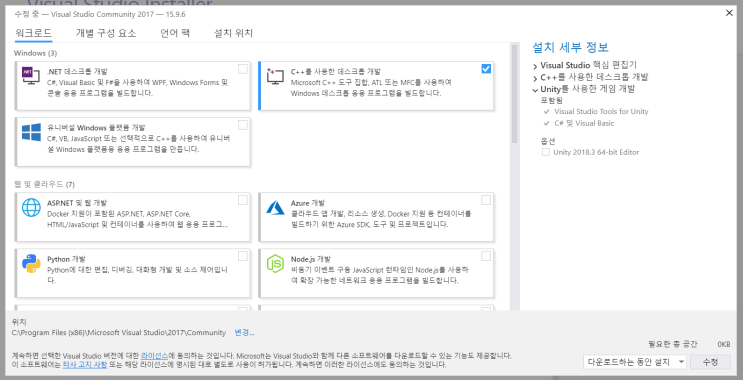Click the 설치 세부 정보 heading
743x380 pixels.
point(571,47)
